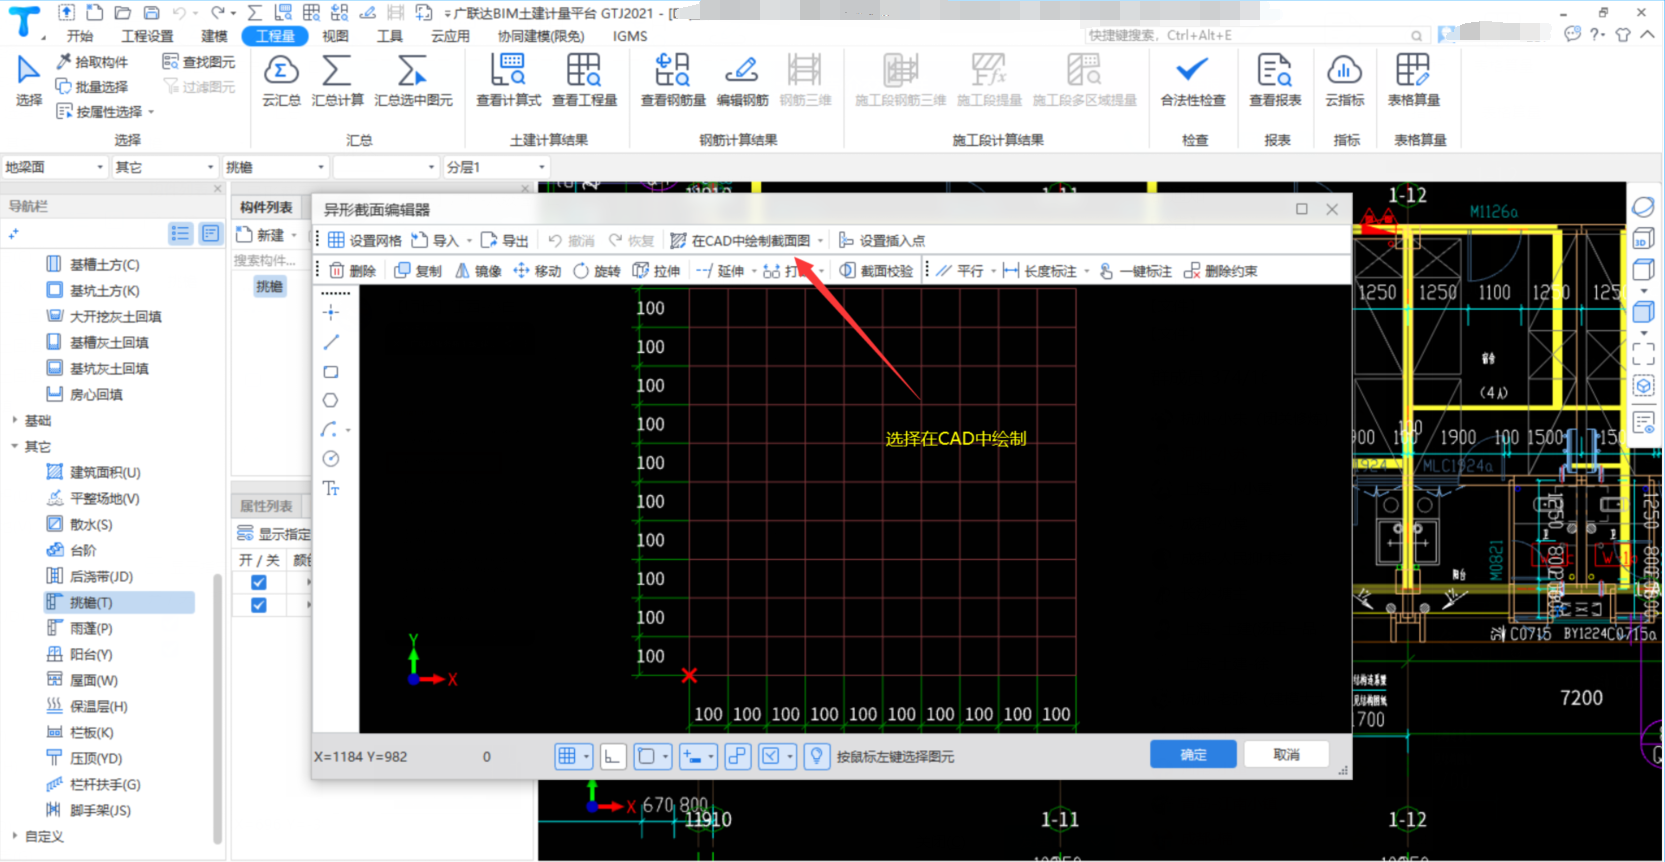Image resolution: width=1665 pixels, height=862 pixels.
Task: Toggle grid display button in editor status bar
Action: click(x=567, y=756)
